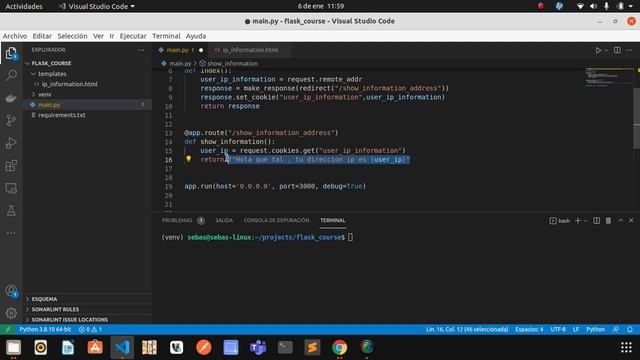Open the Testing flask icon
The height and width of the screenshot is (360, 640).
pyautogui.click(x=11, y=211)
